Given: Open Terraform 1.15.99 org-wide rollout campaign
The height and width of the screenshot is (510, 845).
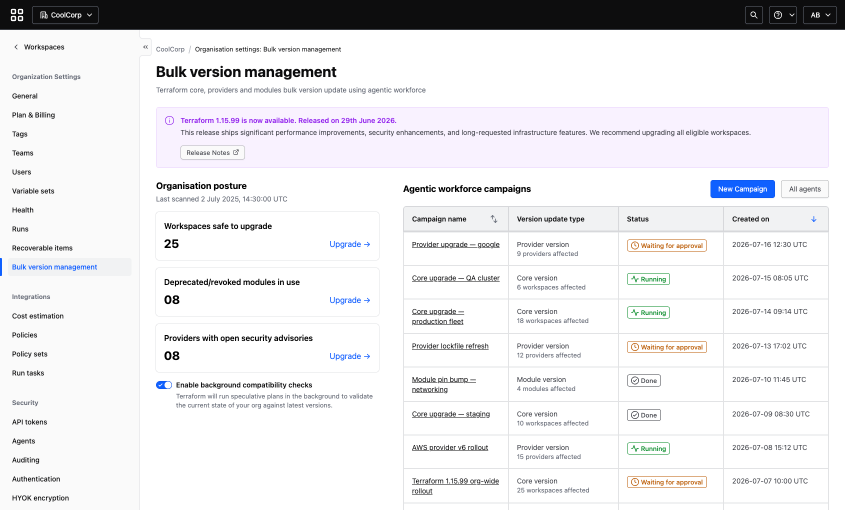Looking at the screenshot, I should (455, 486).
